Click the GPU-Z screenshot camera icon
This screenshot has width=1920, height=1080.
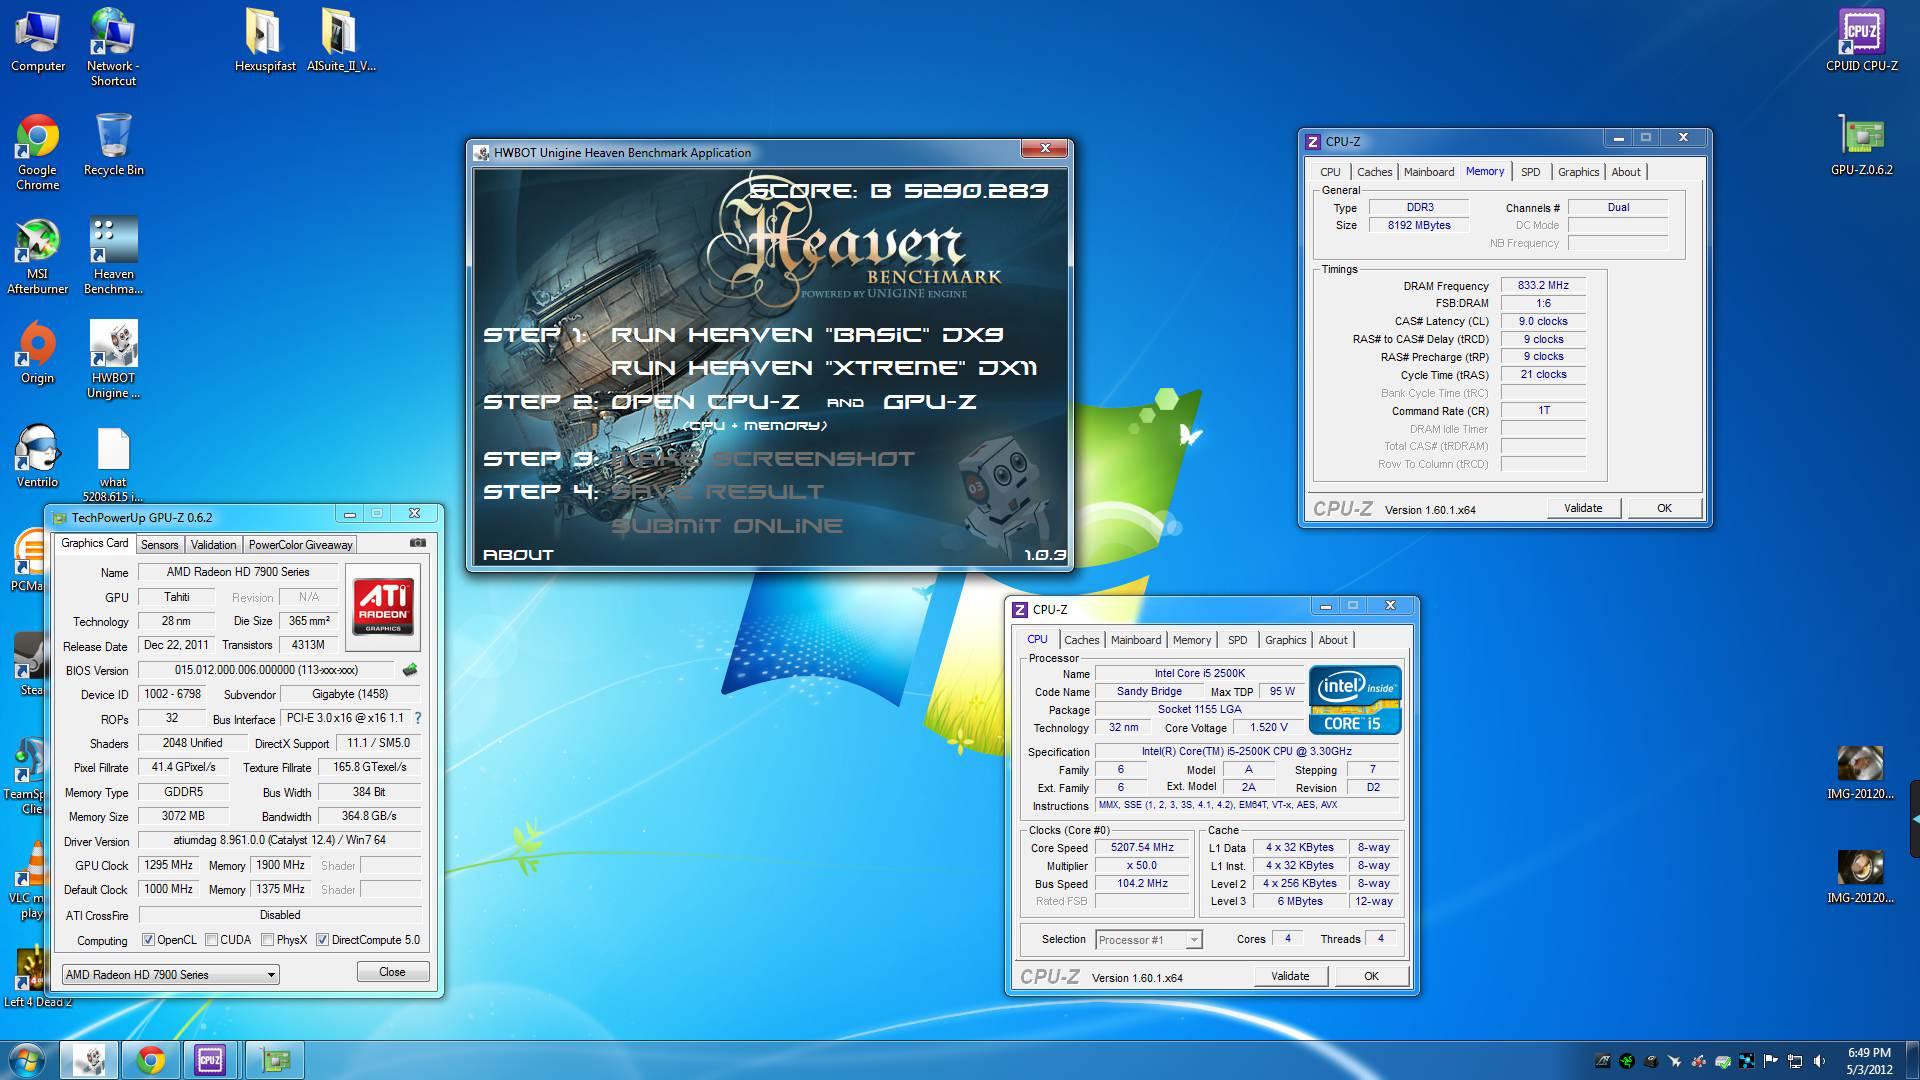(418, 543)
